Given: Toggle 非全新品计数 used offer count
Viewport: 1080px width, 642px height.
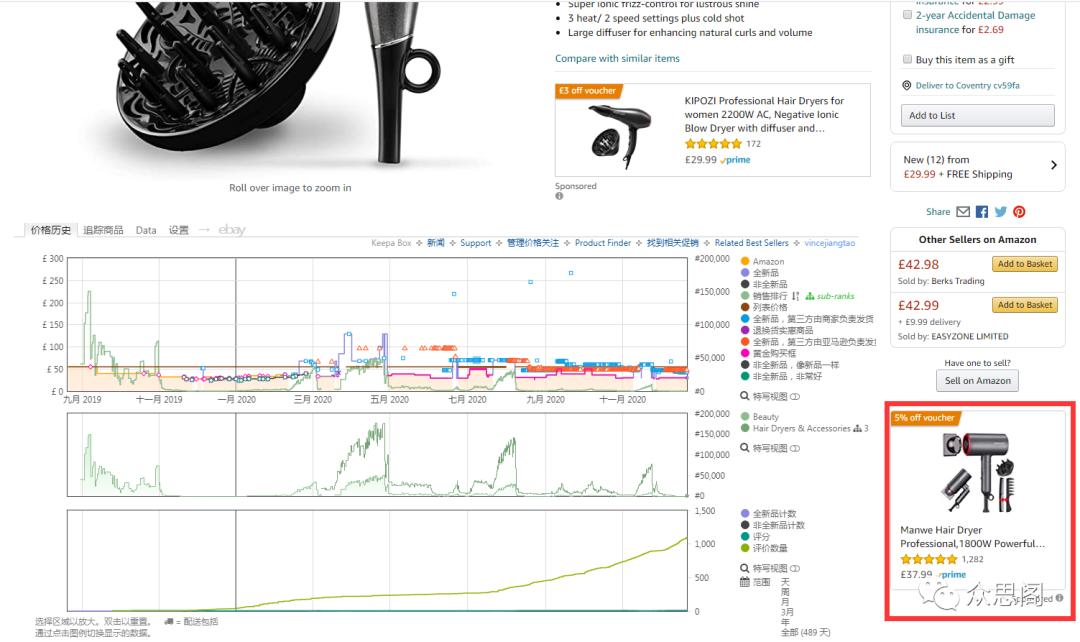Looking at the screenshot, I should (745, 526).
